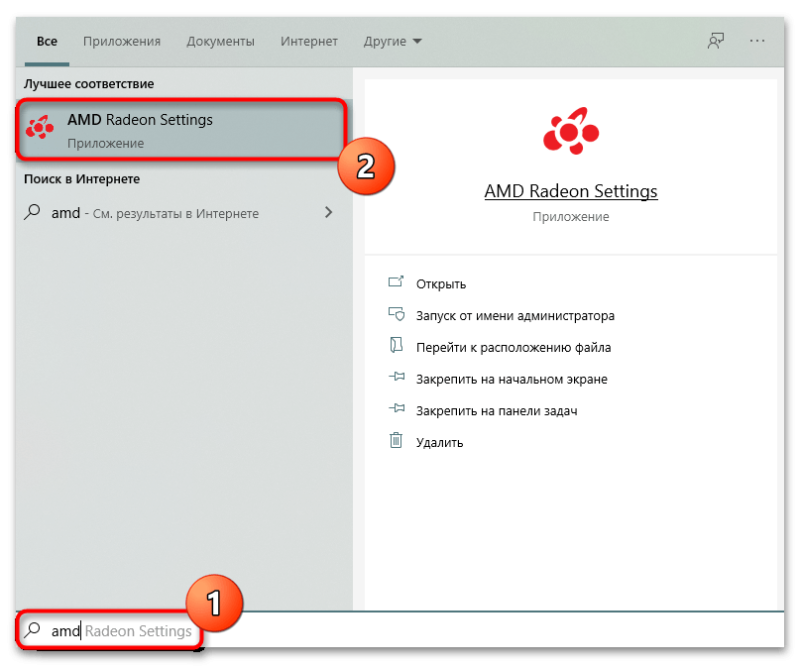Viewport: 800px width, 668px height.
Task: Choose Перейти к расположению файла
Action: [513, 348]
